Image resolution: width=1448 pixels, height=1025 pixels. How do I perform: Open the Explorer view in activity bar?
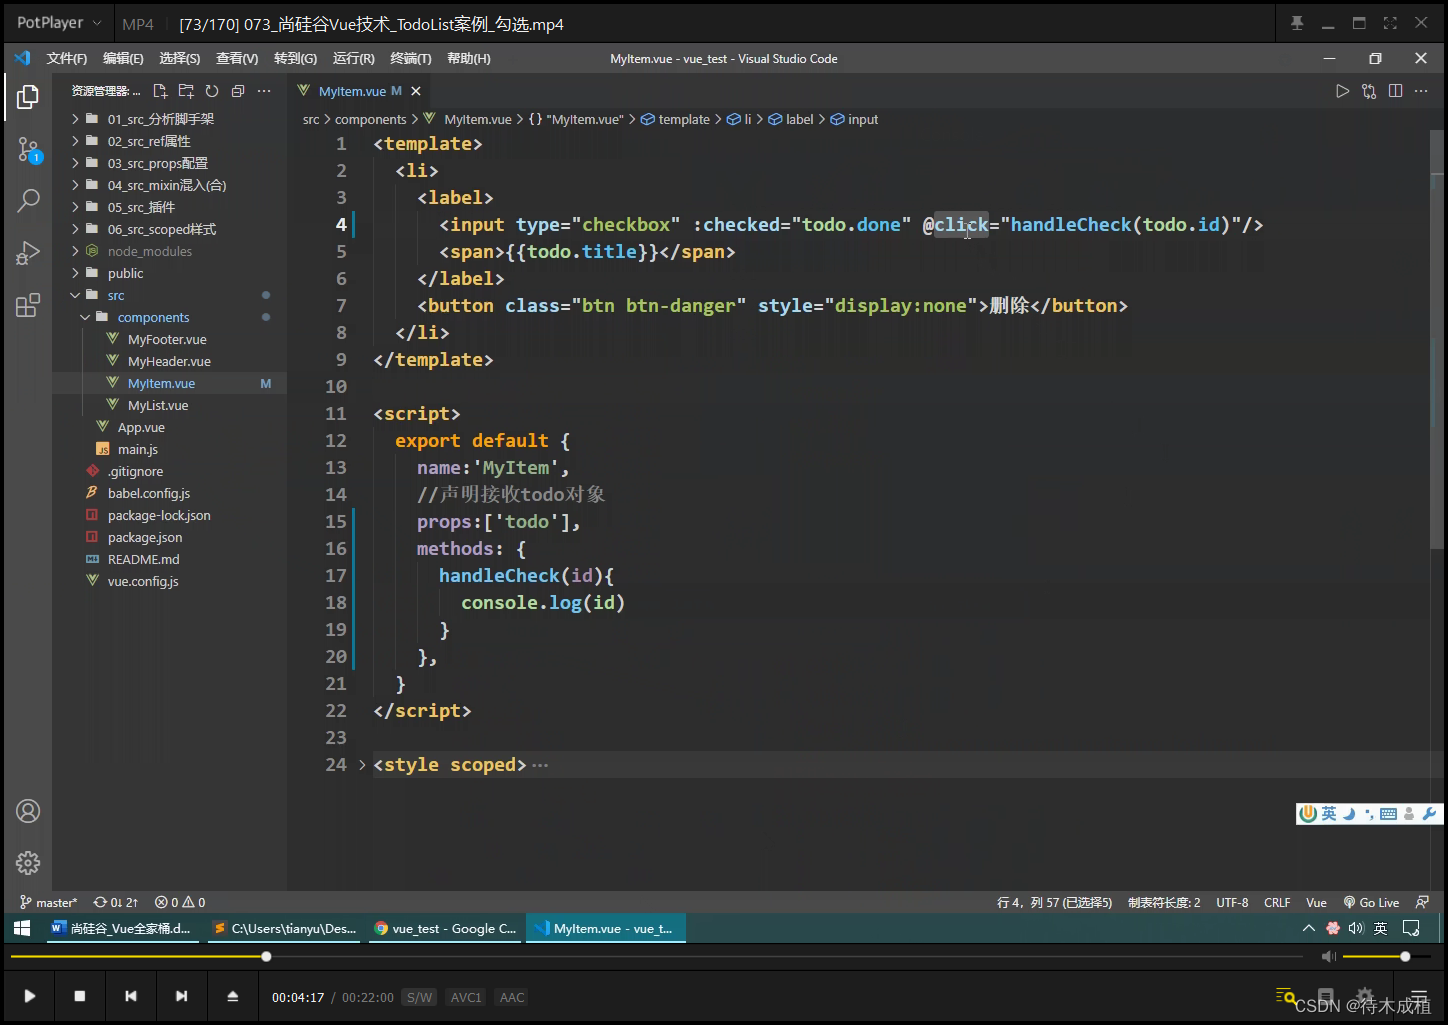[x=28, y=97]
